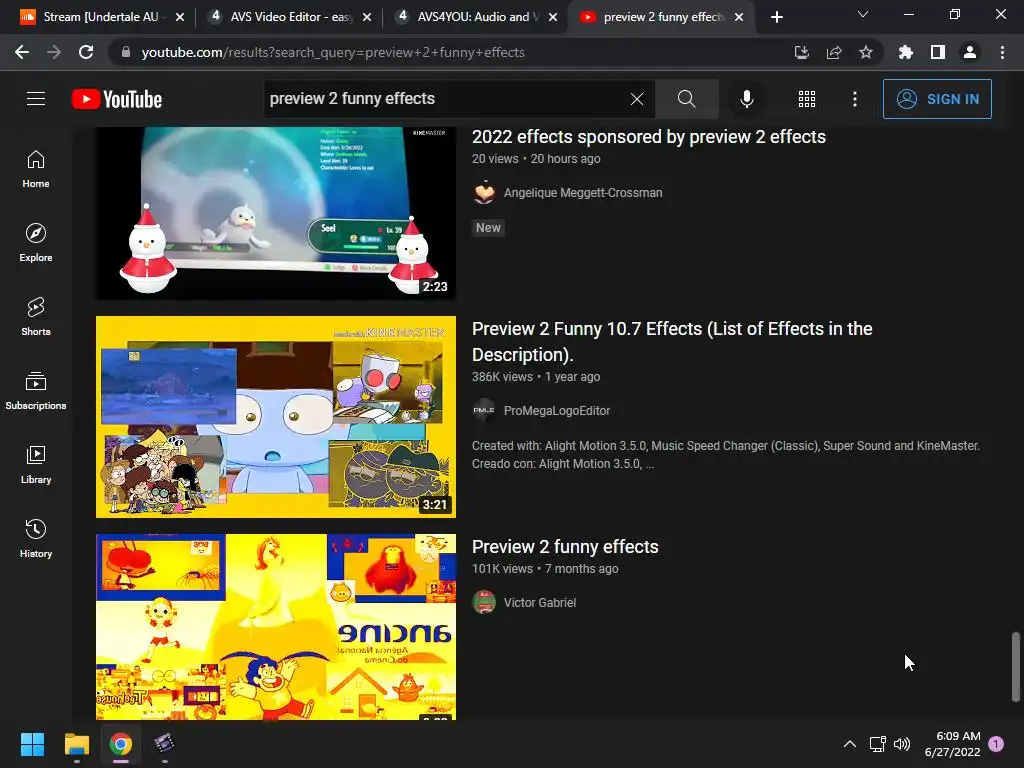Open File Explorer from the taskbar
This screenshot has height=768, width=1024.
[x=76, y=744]
